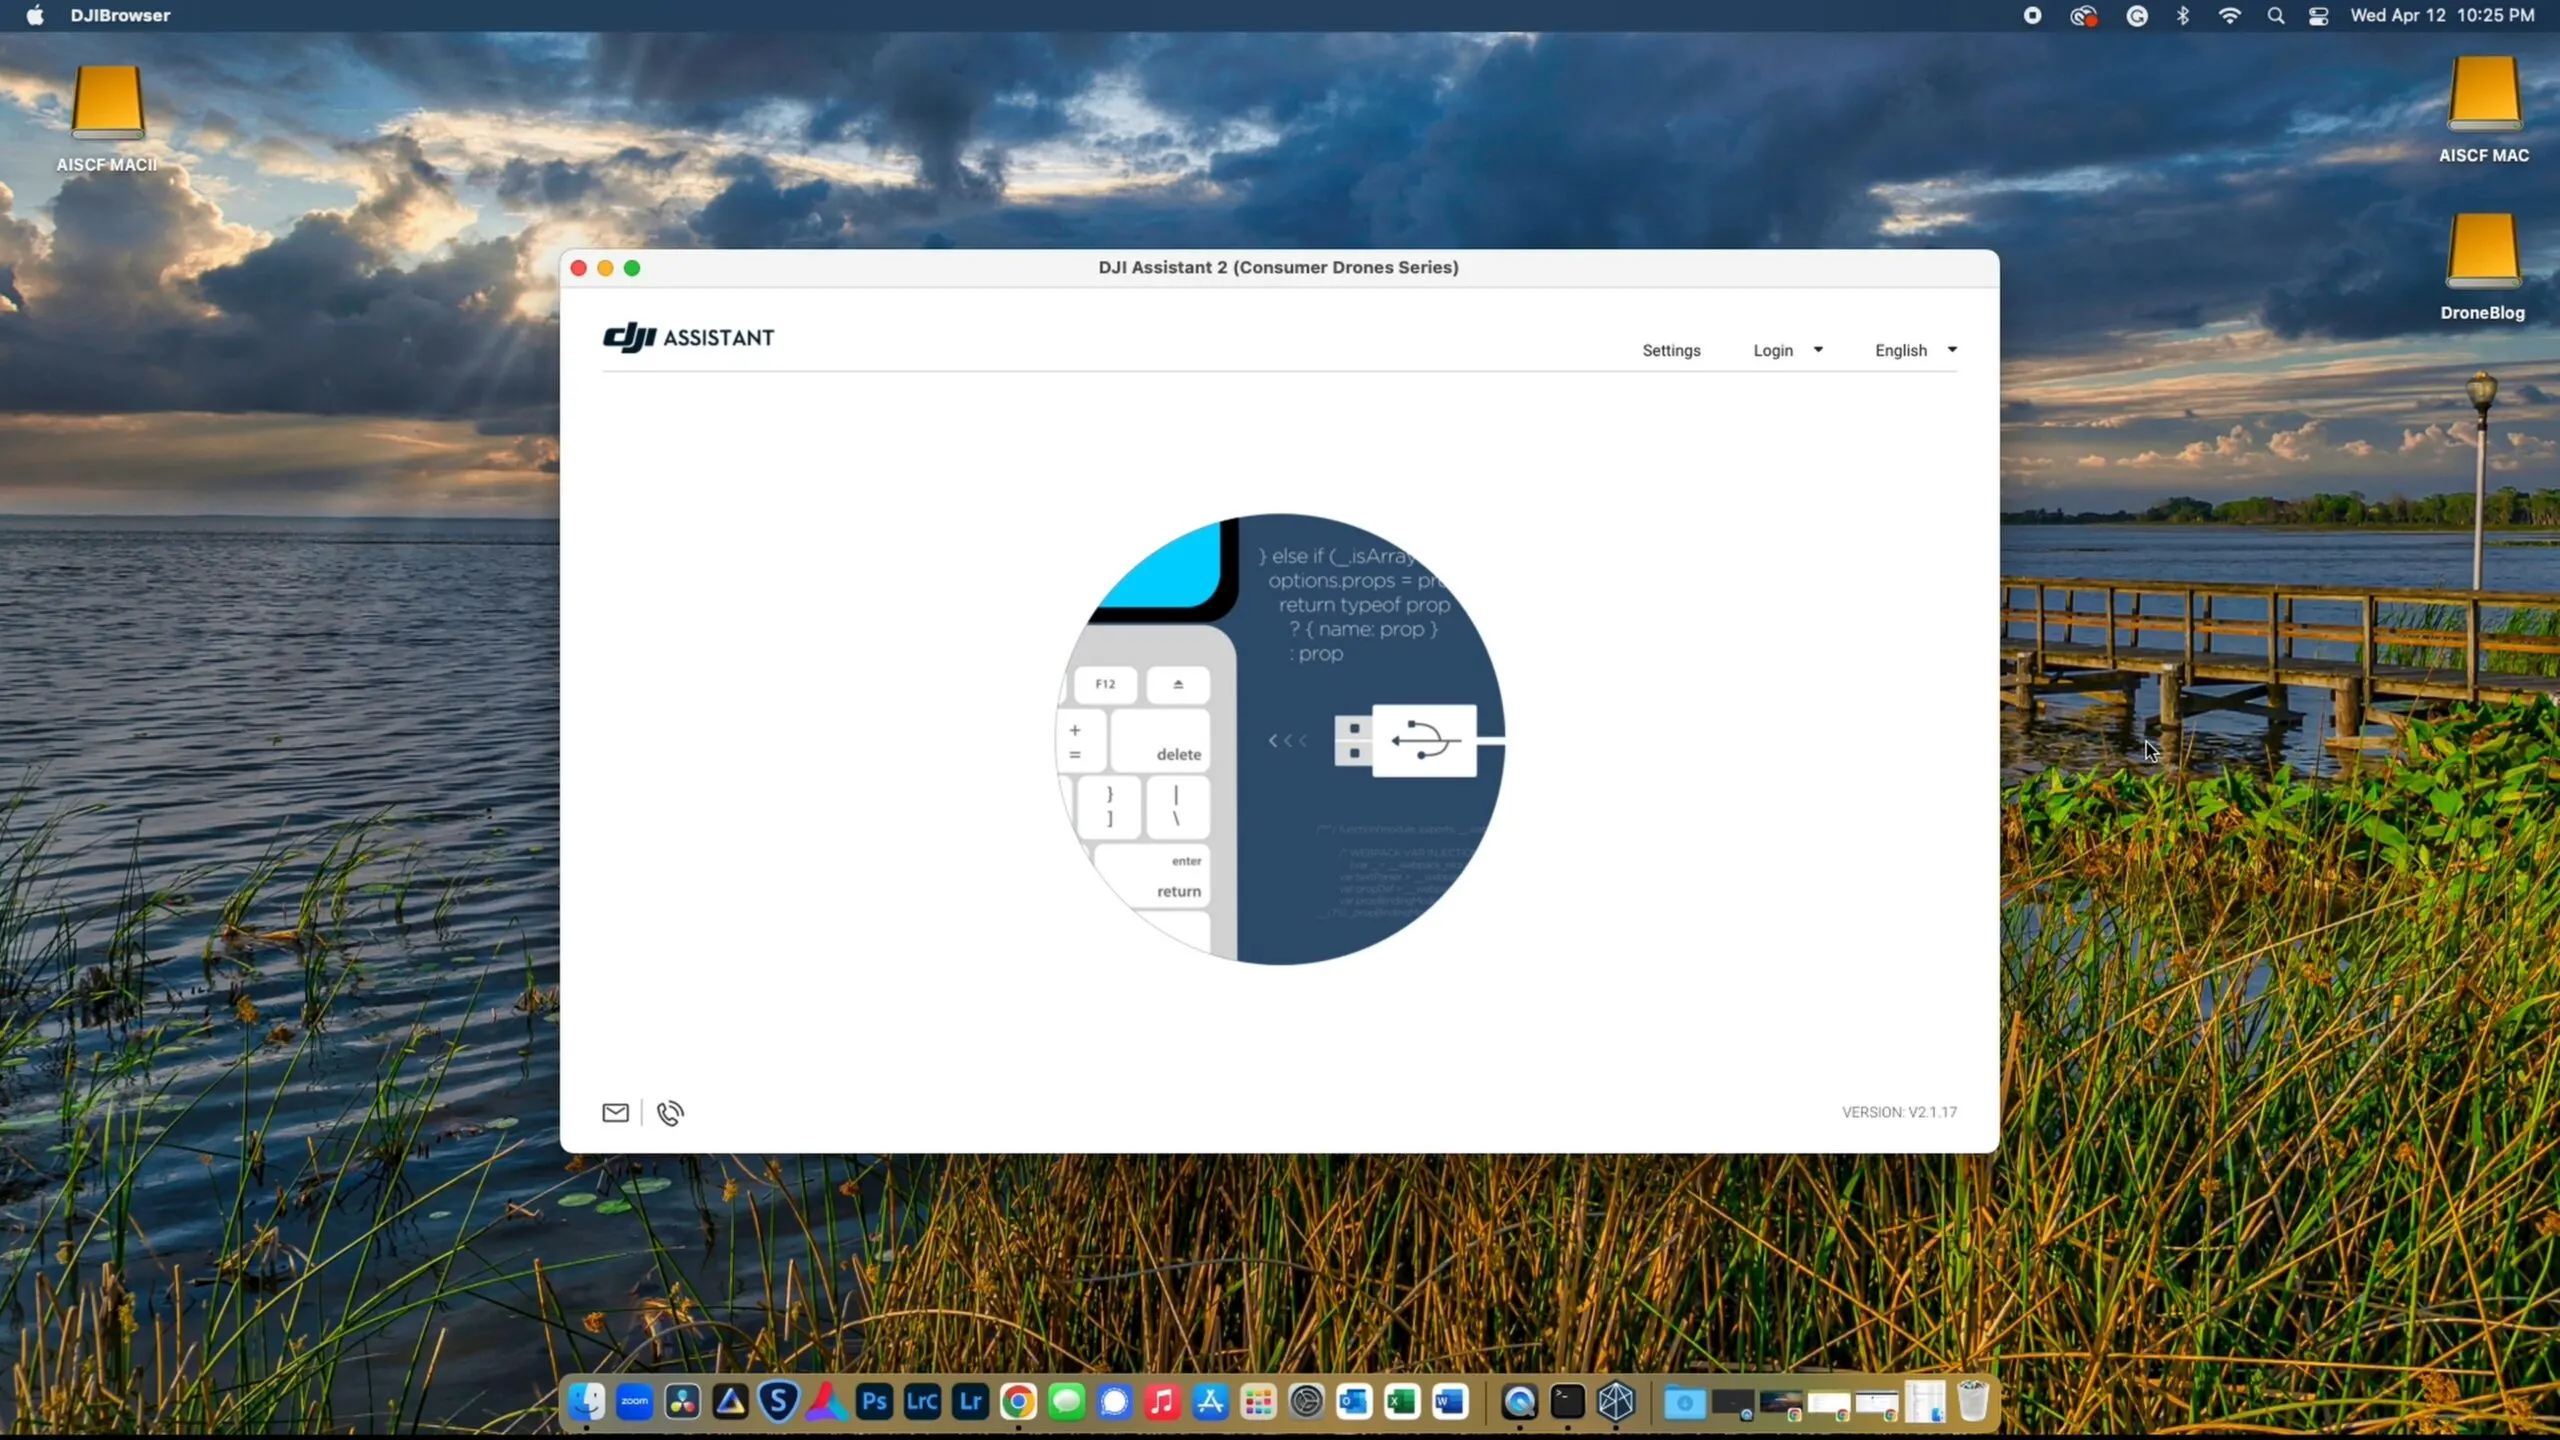Open the Wi-Fi menu
This screenshot has width=2560, height=1440.
click(2229, 15)
